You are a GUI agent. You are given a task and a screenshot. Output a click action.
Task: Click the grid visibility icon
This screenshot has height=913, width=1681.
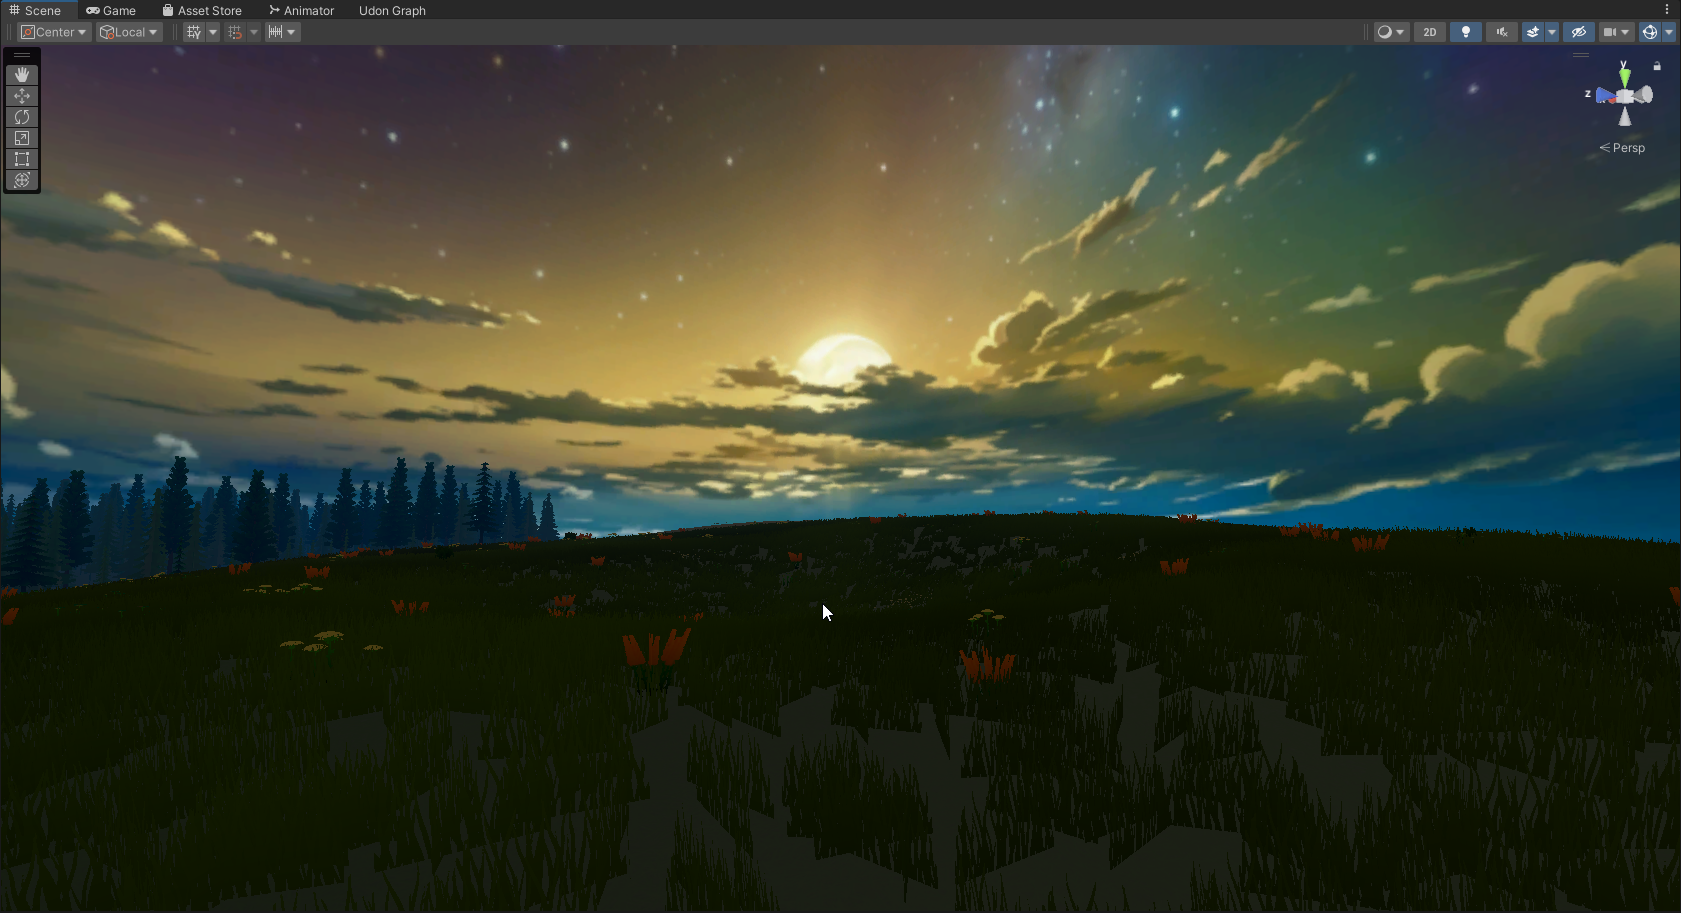(194, 32)
